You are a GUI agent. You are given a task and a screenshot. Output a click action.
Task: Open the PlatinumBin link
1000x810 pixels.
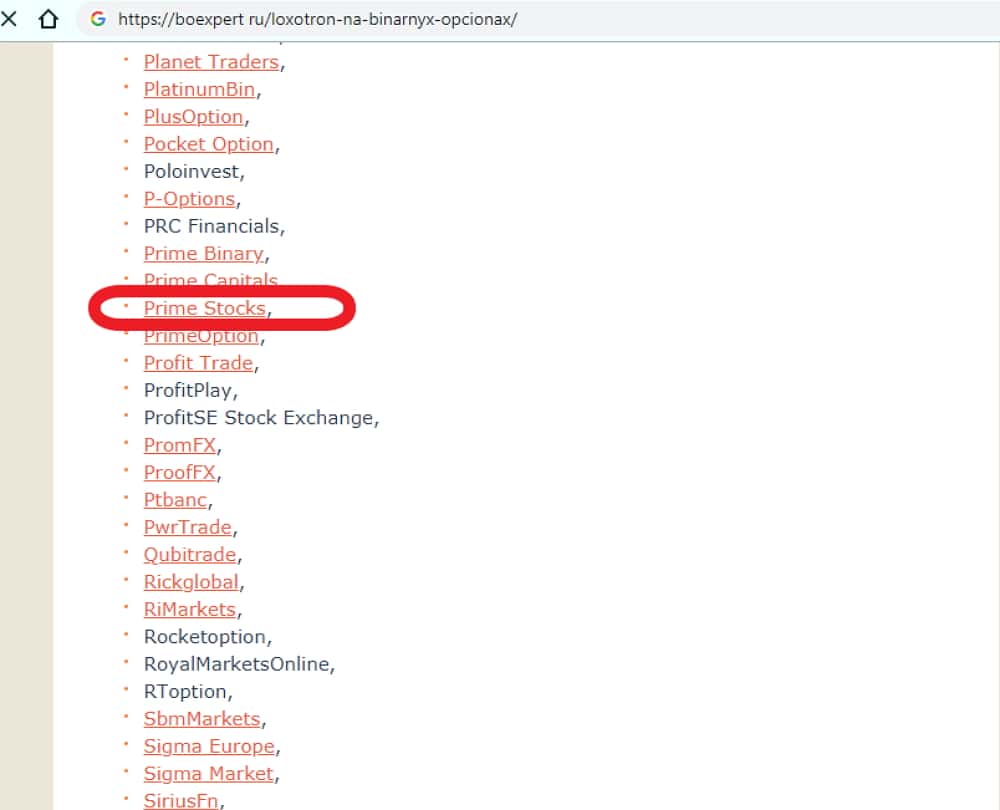coord(200,89)
